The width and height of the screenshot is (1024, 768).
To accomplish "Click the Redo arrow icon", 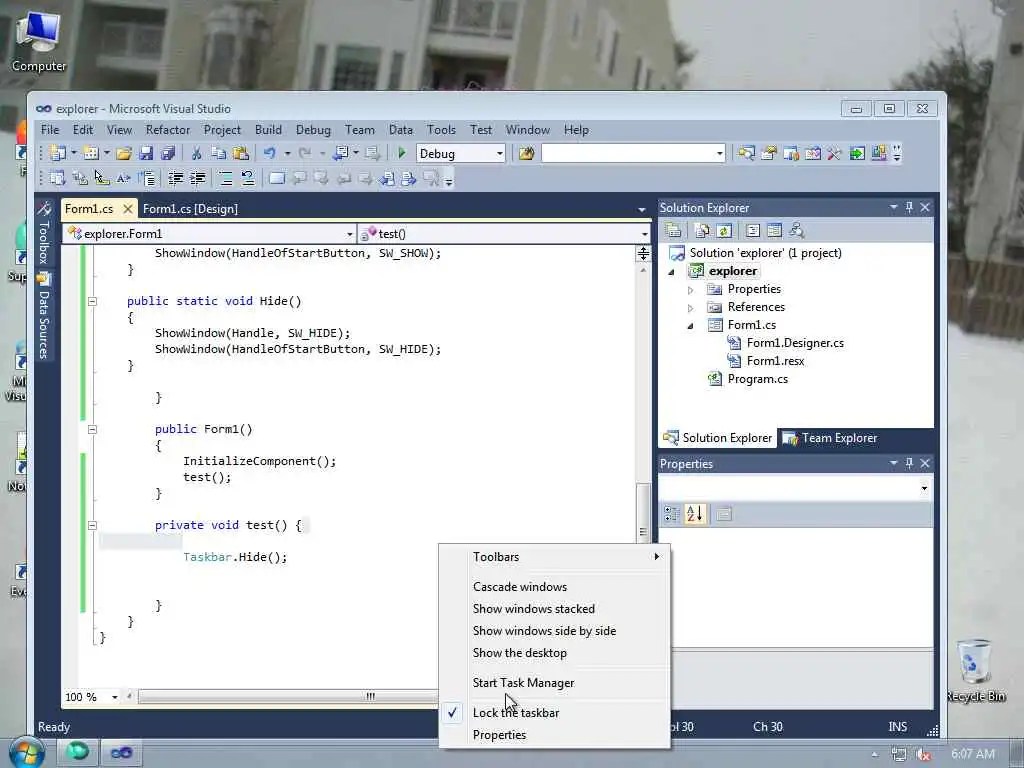I will pos(304,153).
